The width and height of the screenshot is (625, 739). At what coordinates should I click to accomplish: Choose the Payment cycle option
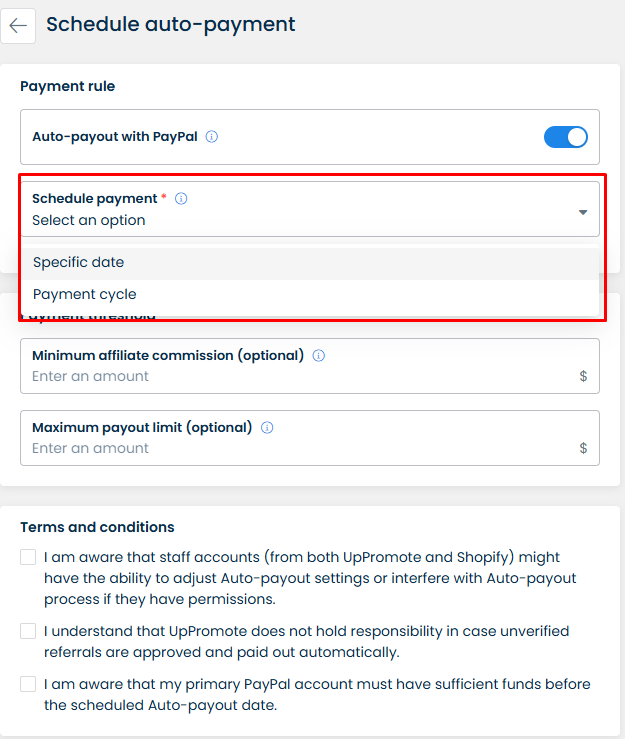[x=85, y=294]
